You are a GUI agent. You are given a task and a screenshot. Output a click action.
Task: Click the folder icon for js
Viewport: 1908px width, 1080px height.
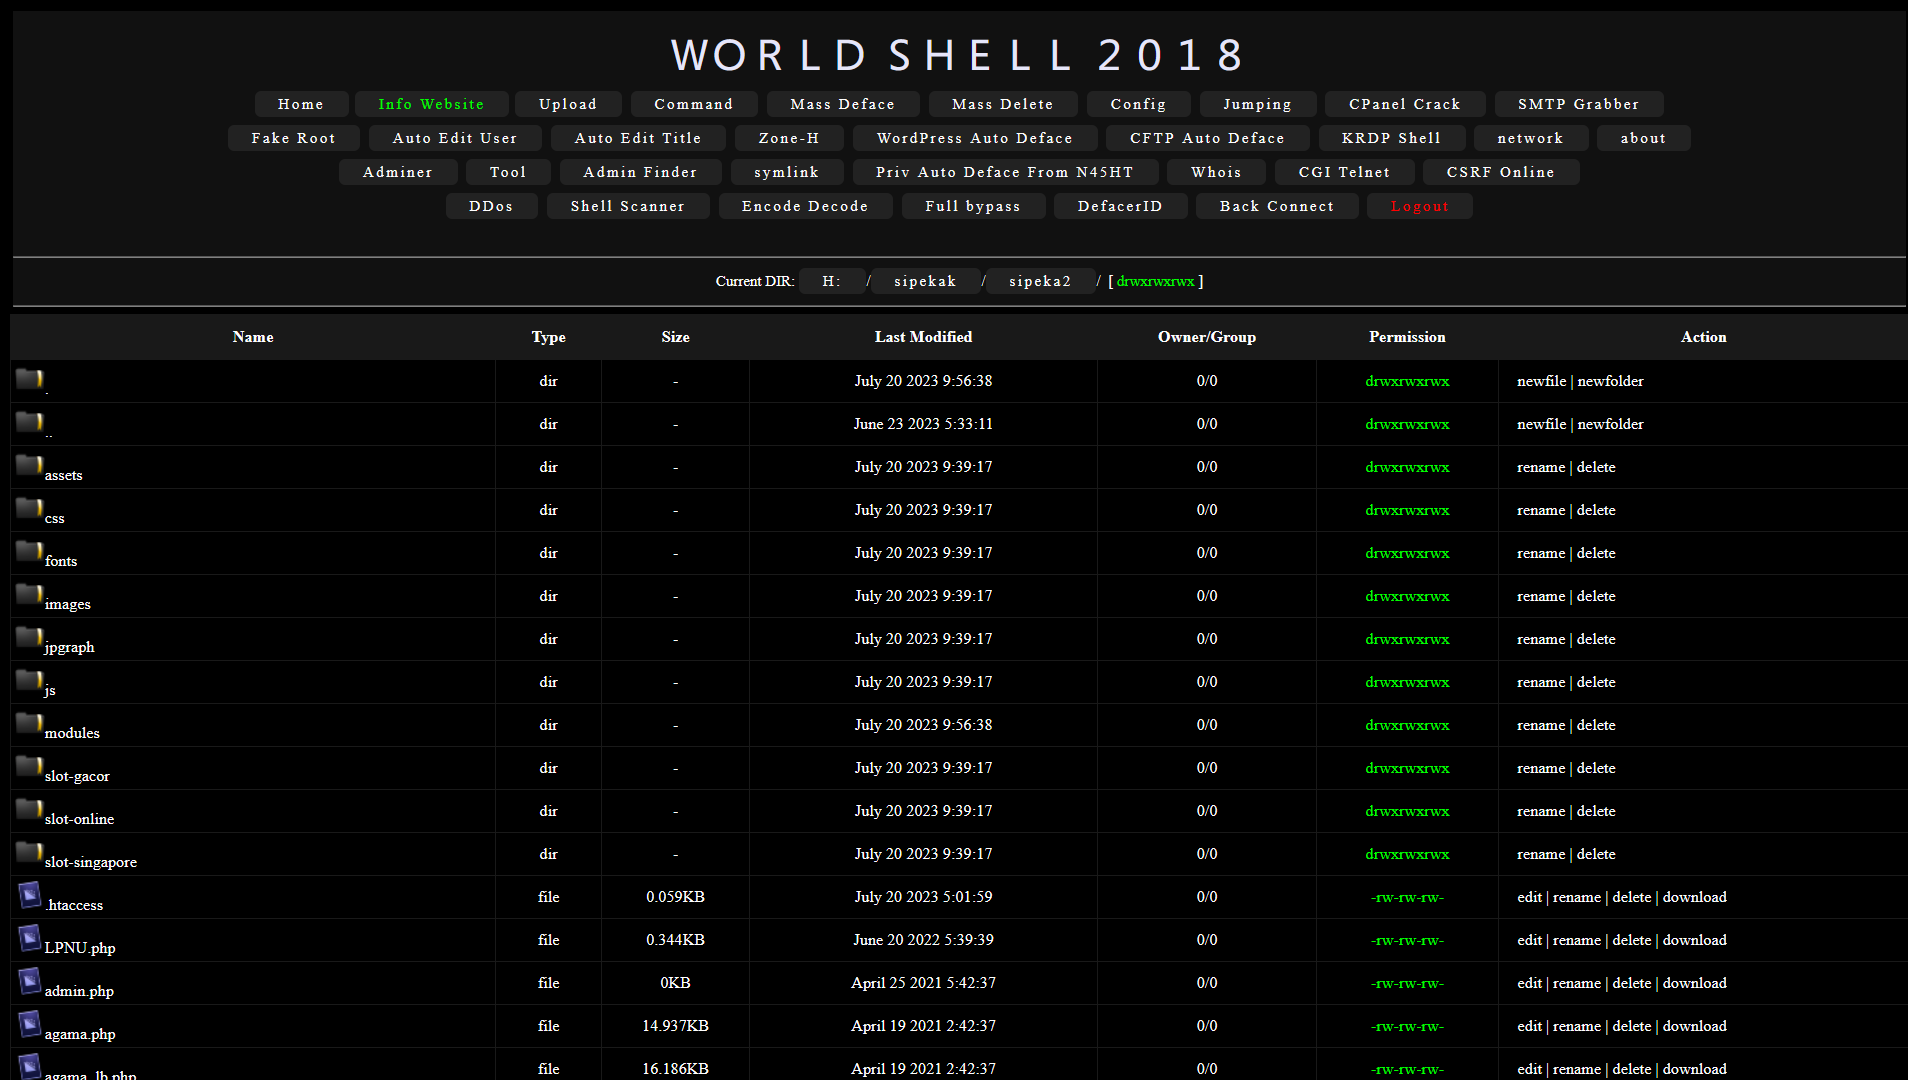coord(29,680)
